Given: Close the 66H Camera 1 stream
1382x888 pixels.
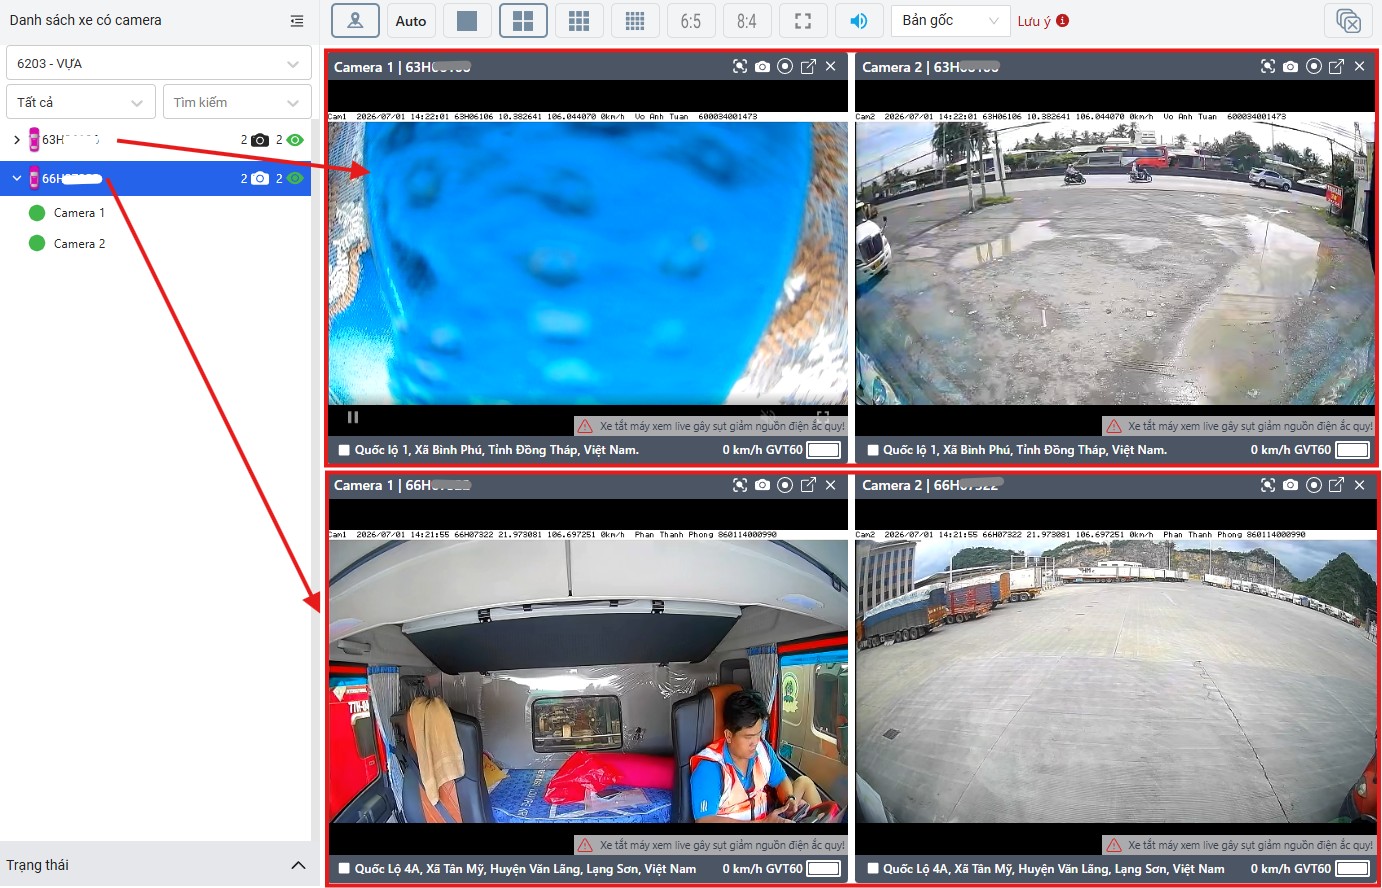Looking at the screenshot, I should 831,485.
